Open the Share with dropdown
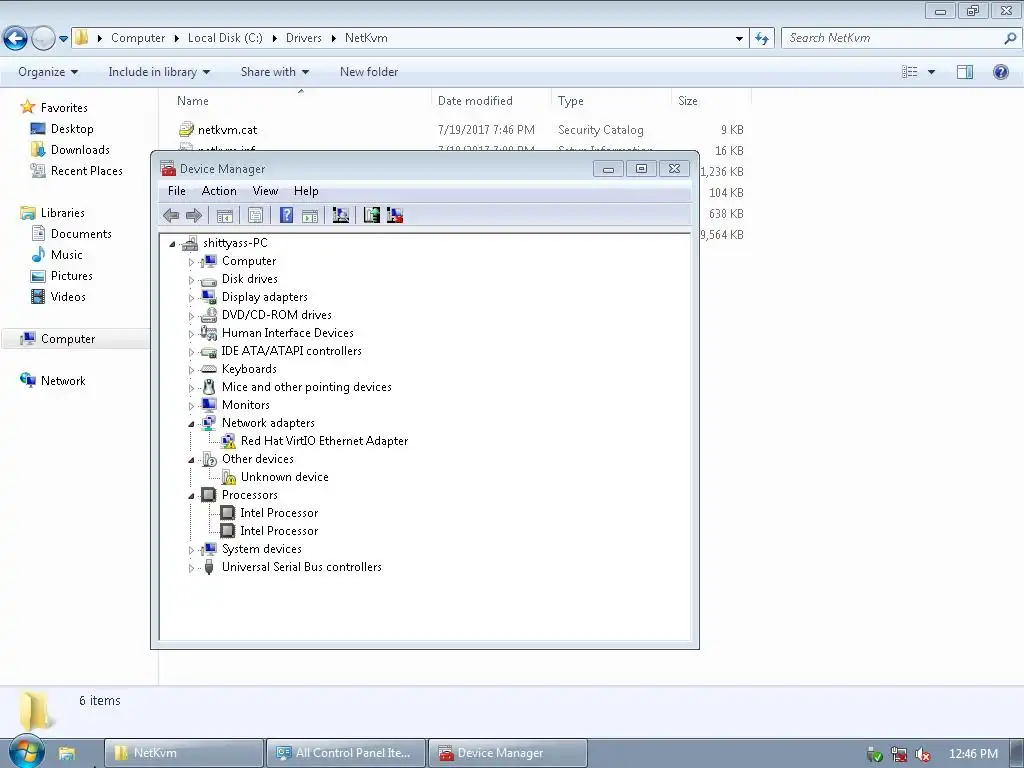This screenshot has height=768, width=1024. point(275,72)
